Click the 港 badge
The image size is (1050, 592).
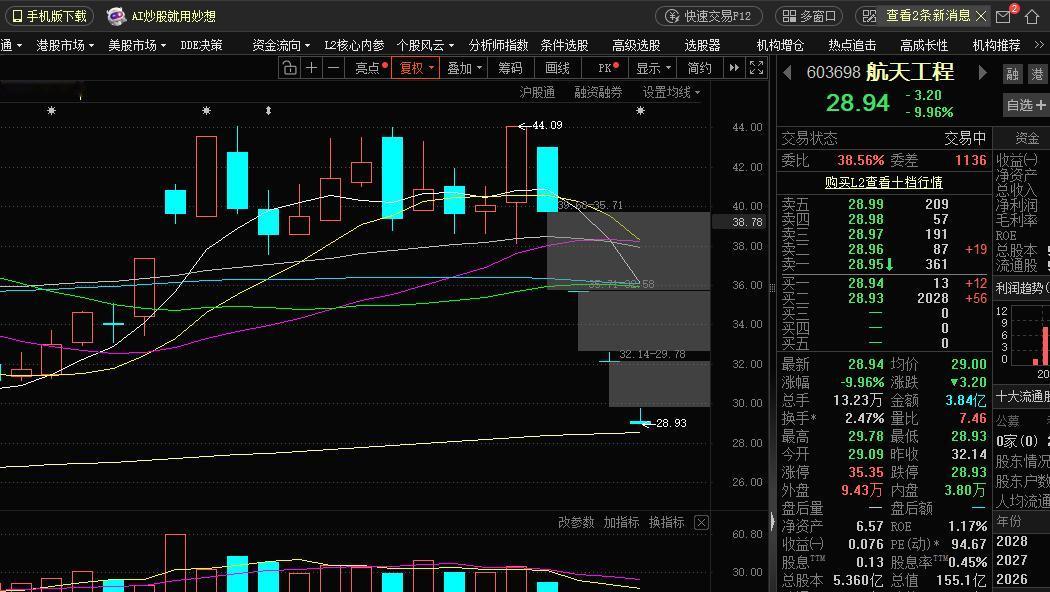coord(1037,74)
